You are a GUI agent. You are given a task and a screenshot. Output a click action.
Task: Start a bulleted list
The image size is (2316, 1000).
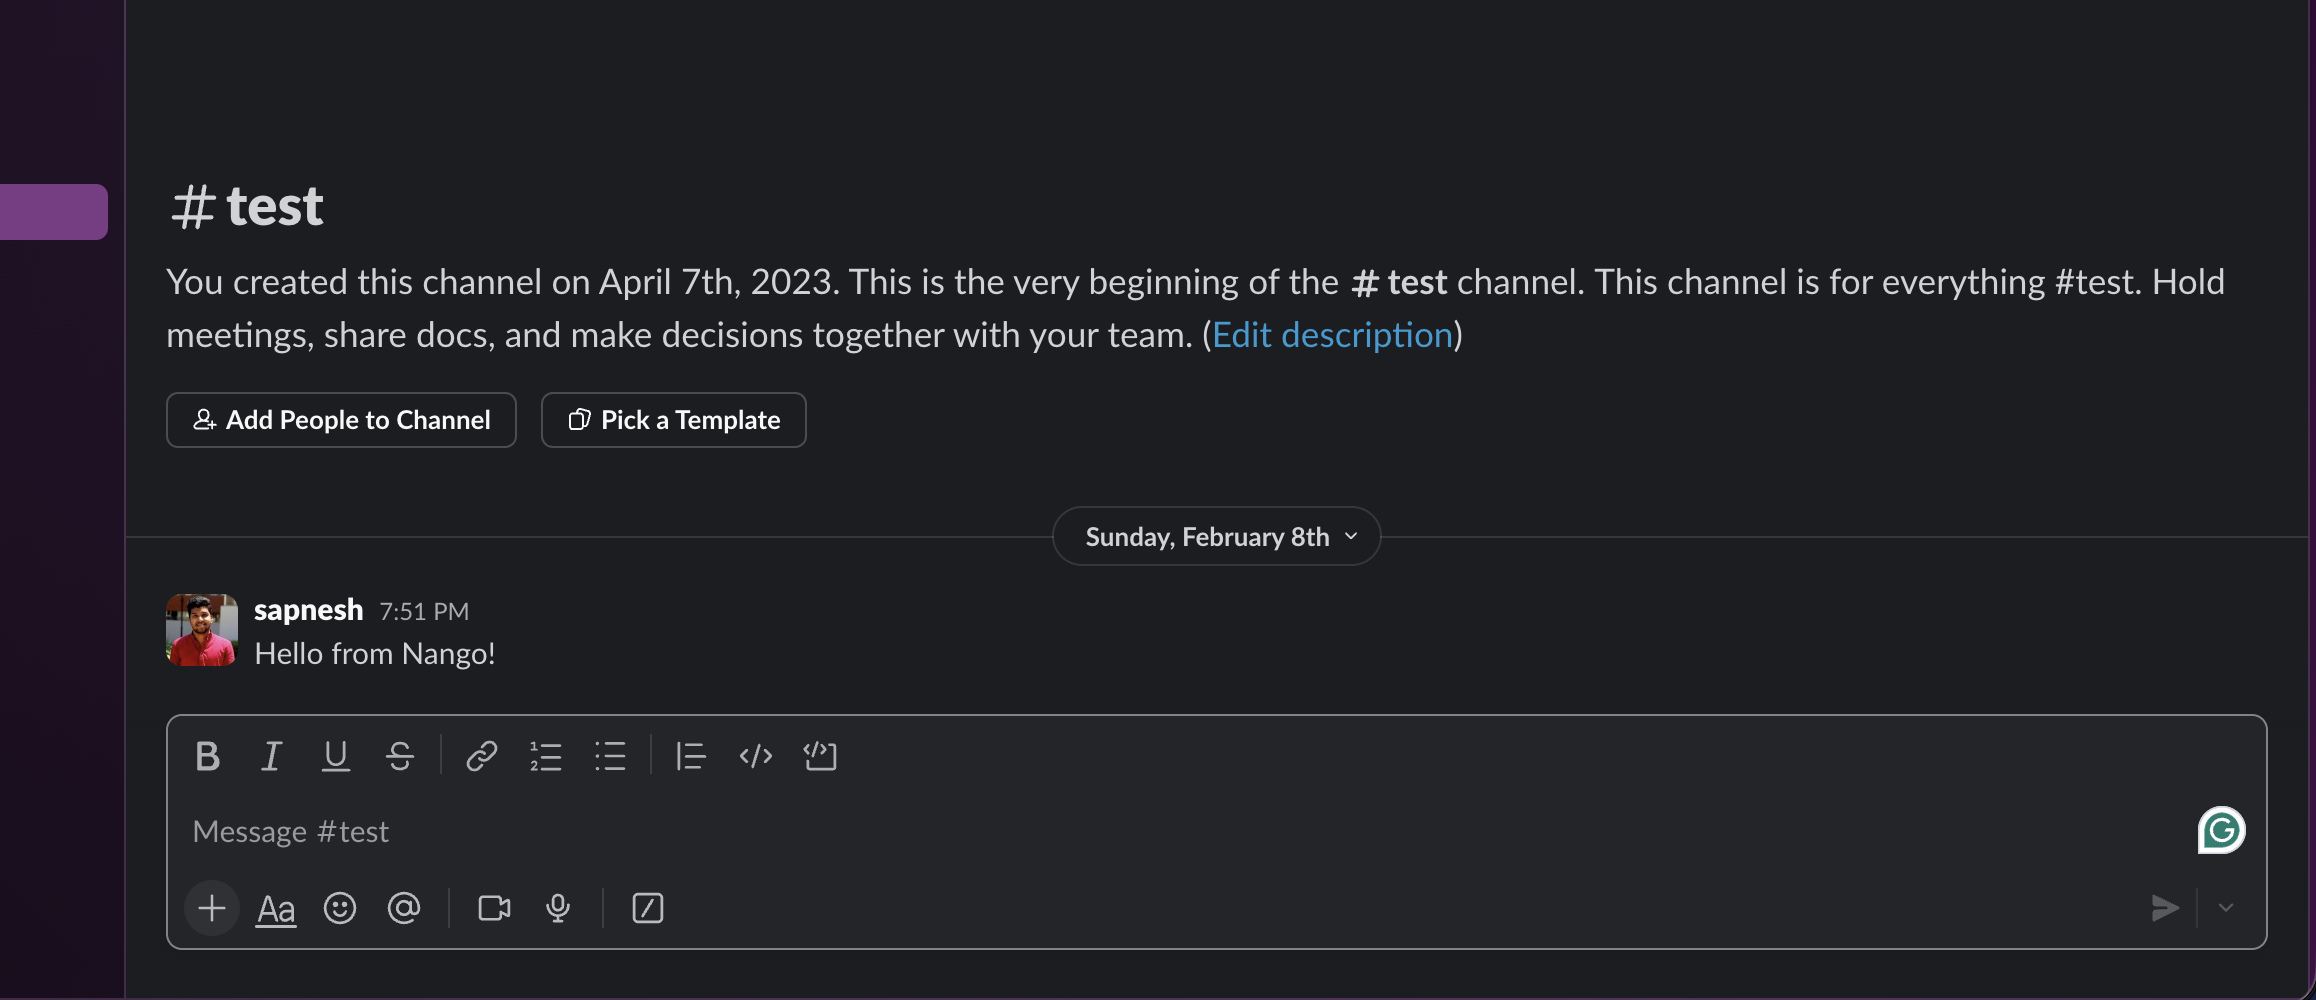point(610,756)
